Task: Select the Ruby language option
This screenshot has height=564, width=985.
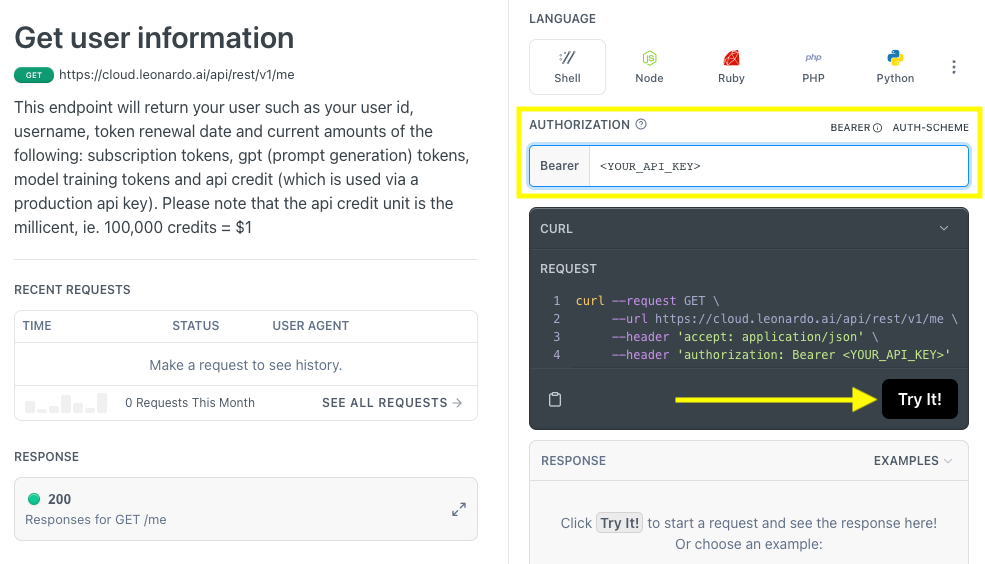Action: point(731,67)
